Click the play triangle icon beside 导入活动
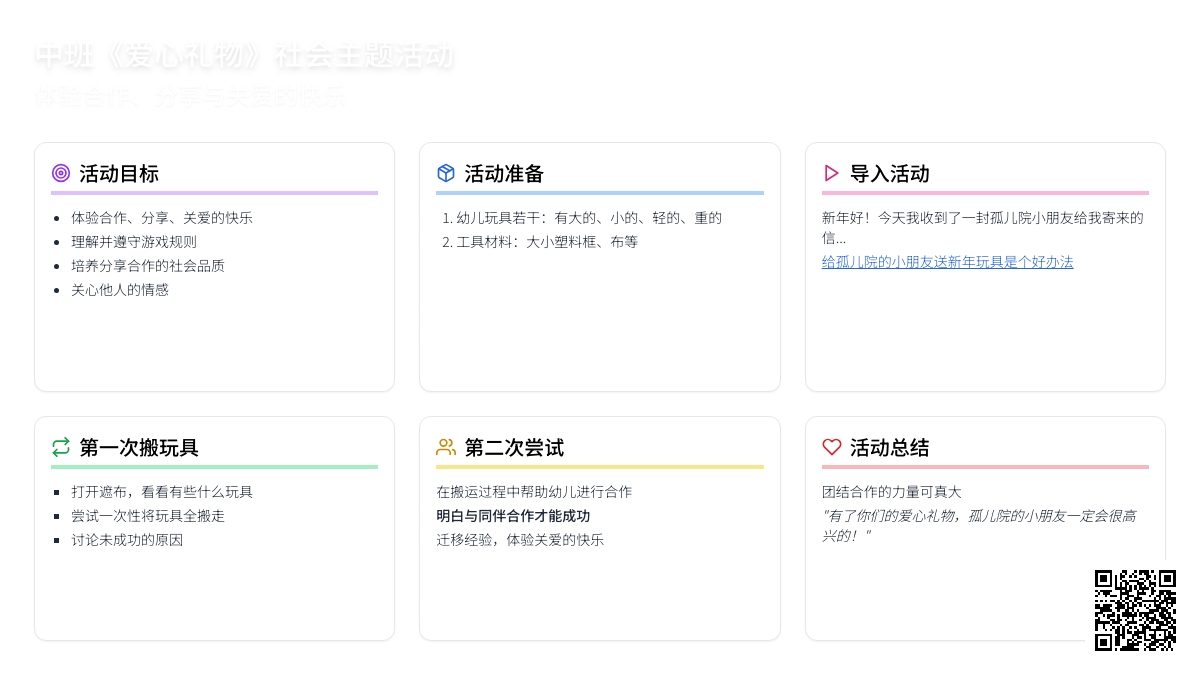 tap(831, 173)
